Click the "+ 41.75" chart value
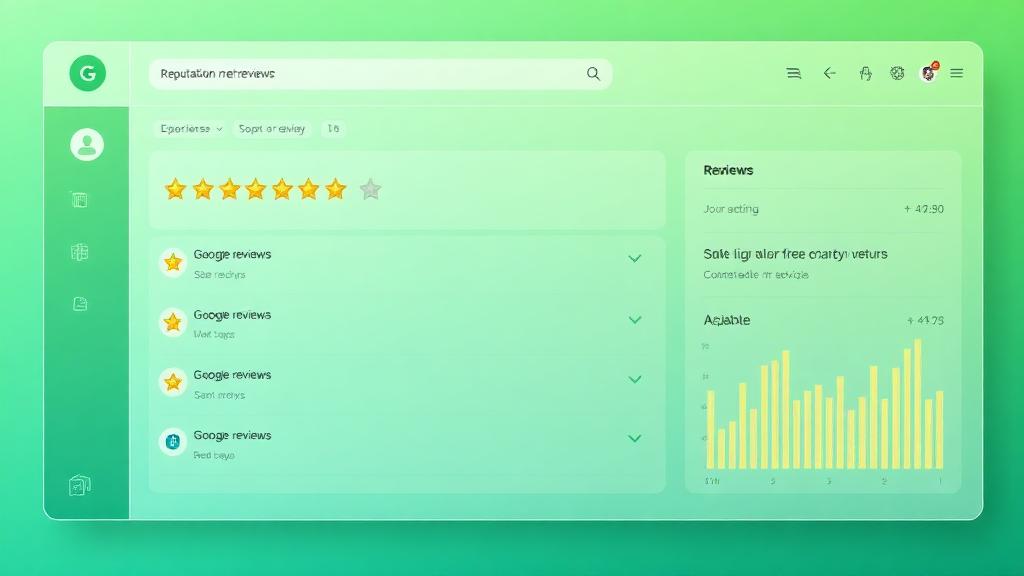This screenshot has width=1024, height=576. pos(925,321)
